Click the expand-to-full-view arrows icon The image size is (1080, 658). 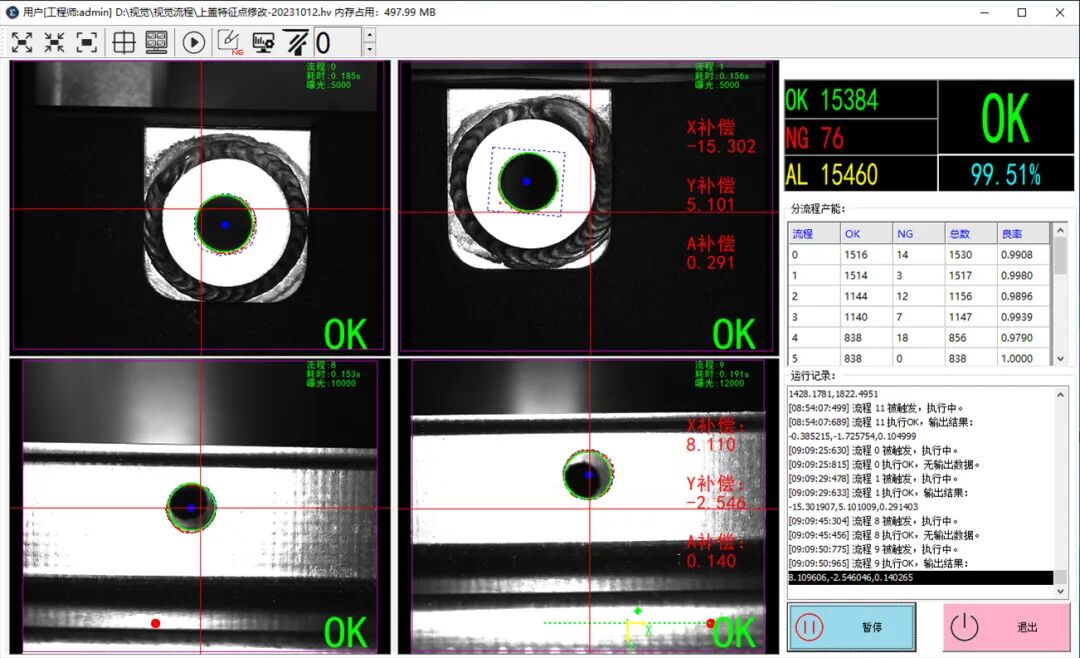[22, 43]
